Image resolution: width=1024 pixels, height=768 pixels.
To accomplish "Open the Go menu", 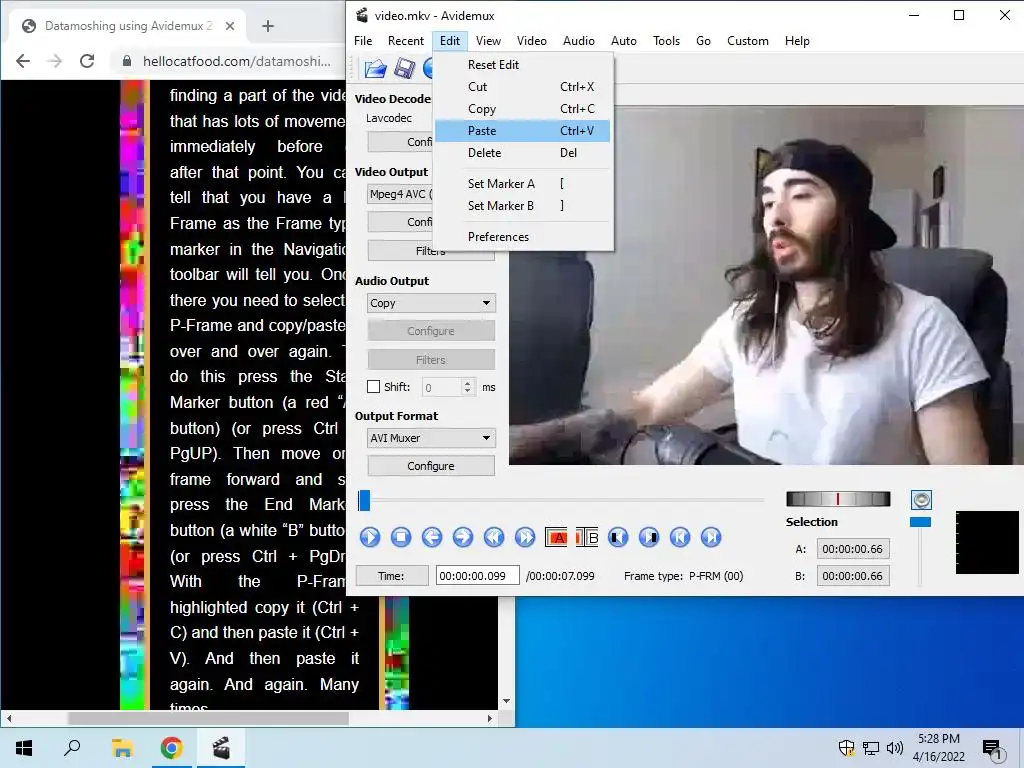I will (x=703, y=40).
